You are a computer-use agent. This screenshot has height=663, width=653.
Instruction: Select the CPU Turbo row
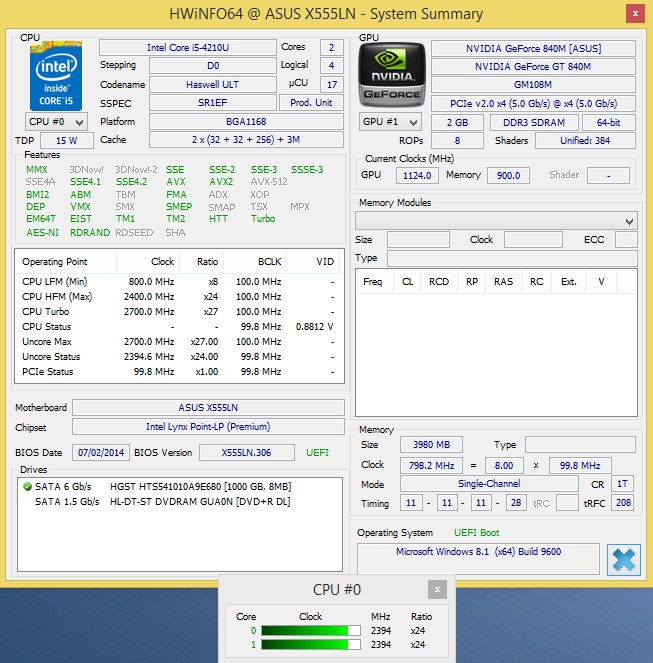click(179, 312)
